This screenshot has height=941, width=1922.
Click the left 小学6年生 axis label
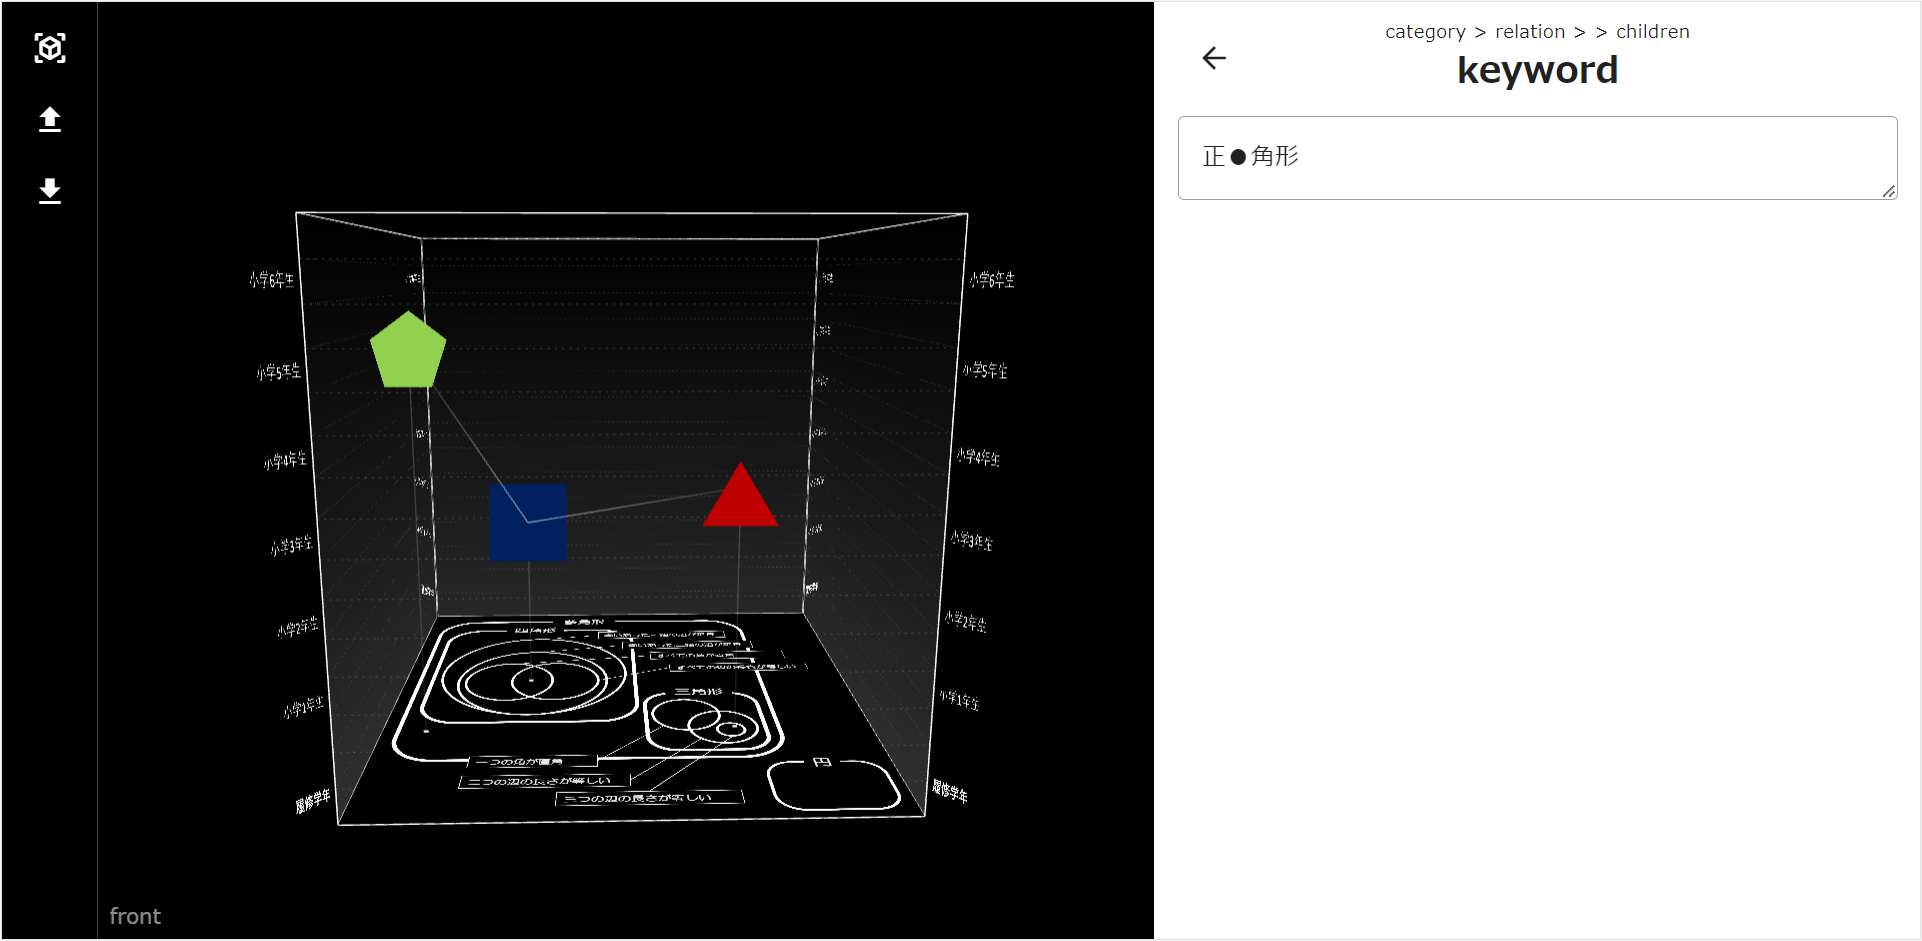coord(271,280)
